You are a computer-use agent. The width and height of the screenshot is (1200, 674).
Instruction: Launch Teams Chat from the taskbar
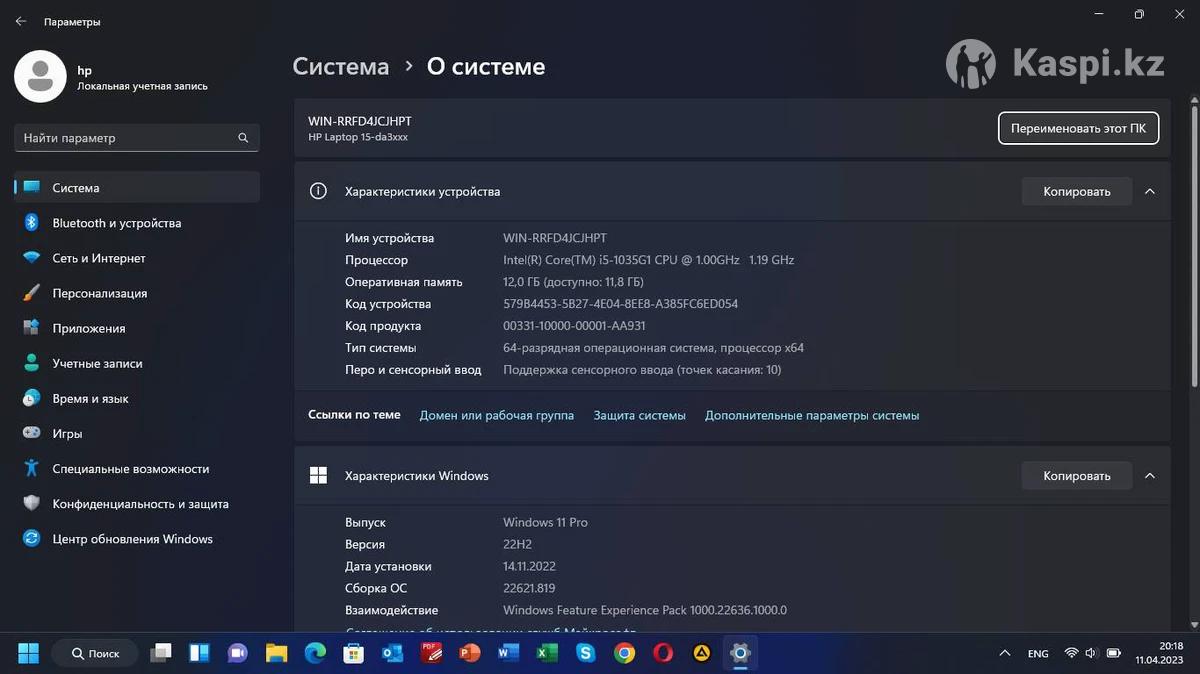point(238,653)
